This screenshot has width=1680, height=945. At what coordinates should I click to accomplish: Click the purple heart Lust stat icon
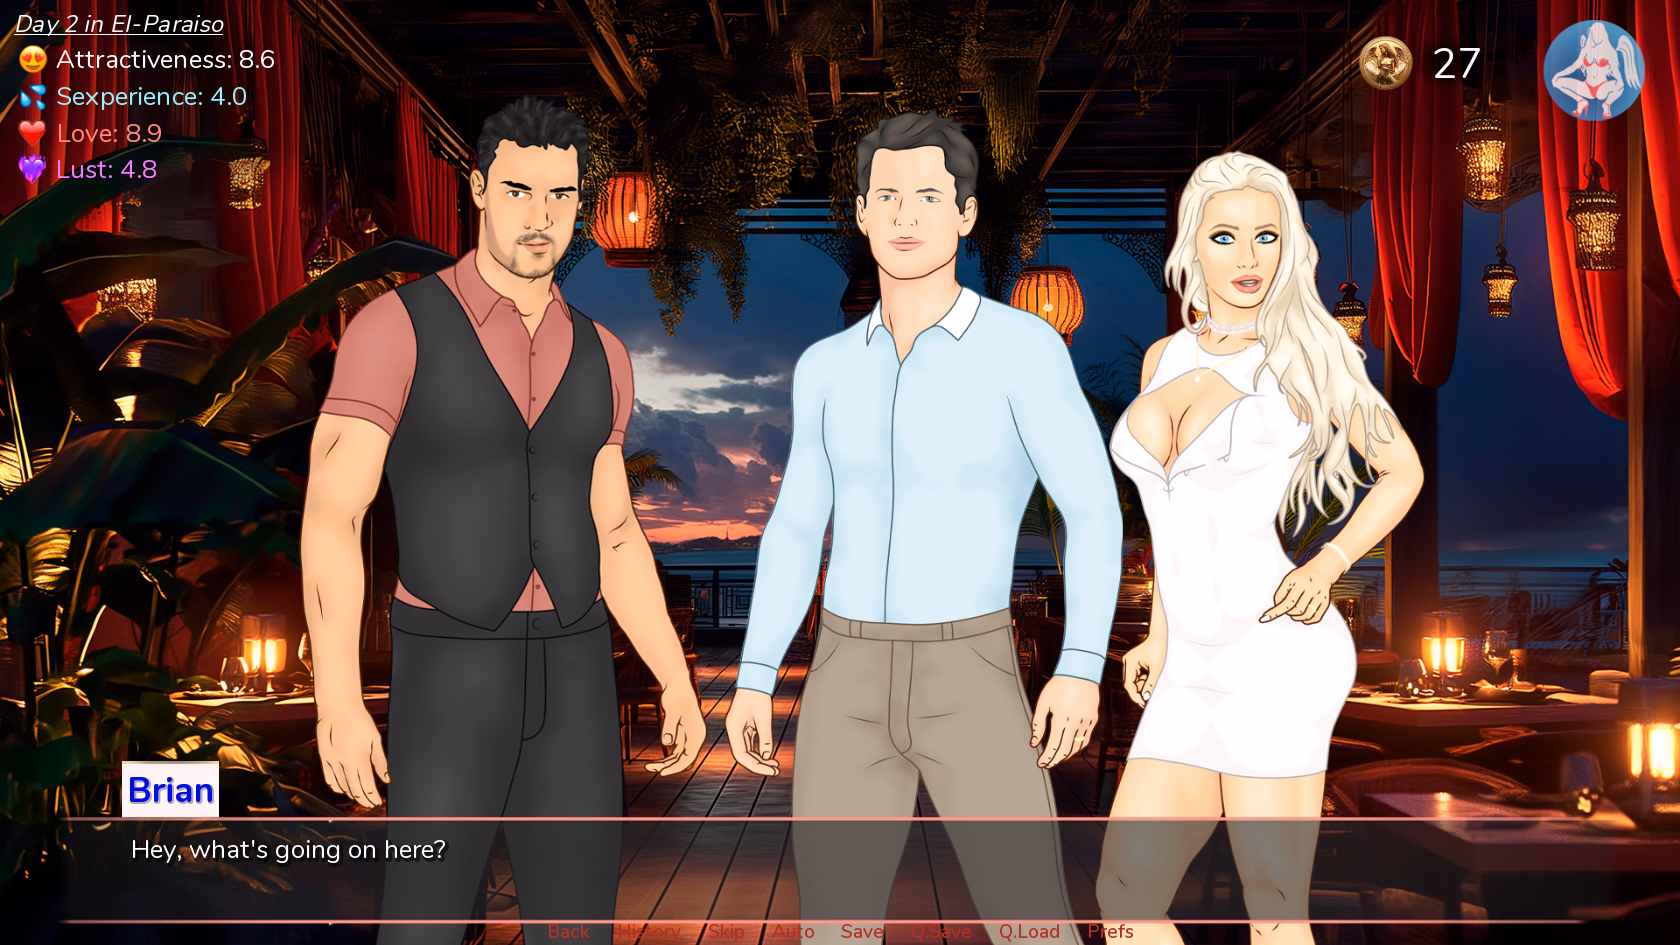point(30,170)
